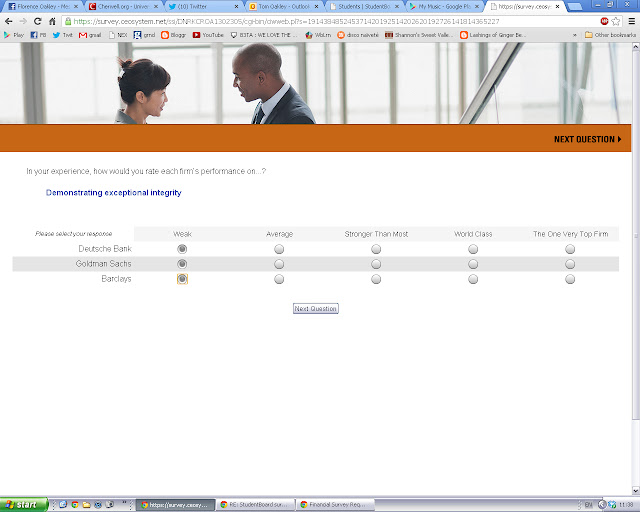
Task: Open the Play bookmark
Action: pyautogui.click(x=14, y=35)
